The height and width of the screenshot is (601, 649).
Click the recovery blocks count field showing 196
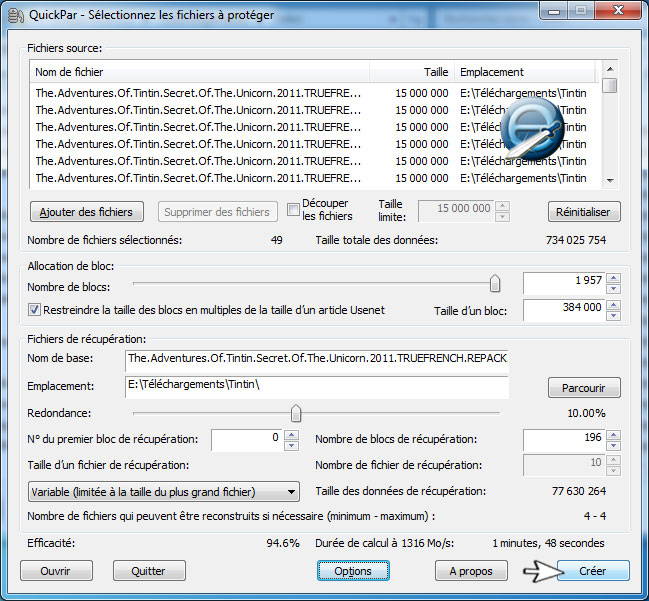[564, 440]
